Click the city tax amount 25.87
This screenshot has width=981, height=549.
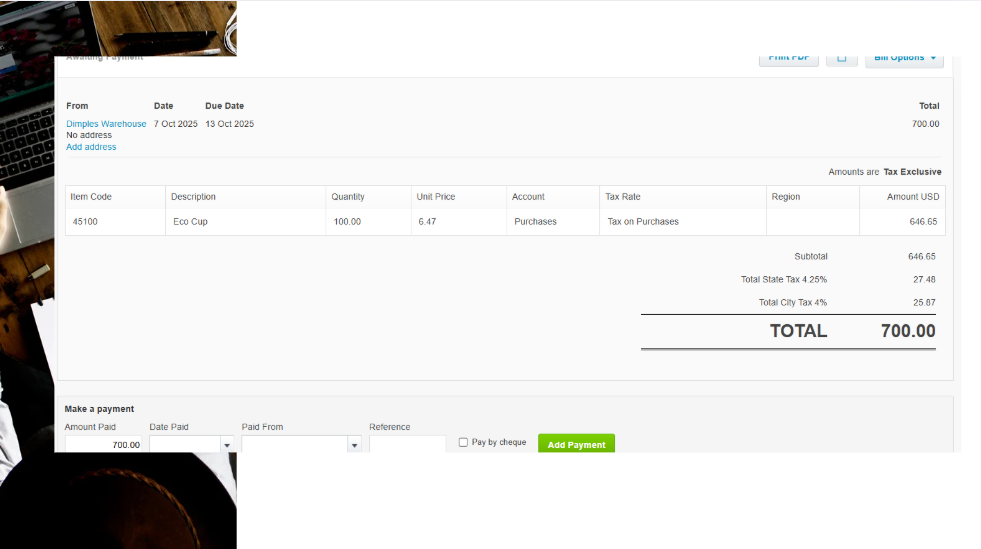[924, 303]
